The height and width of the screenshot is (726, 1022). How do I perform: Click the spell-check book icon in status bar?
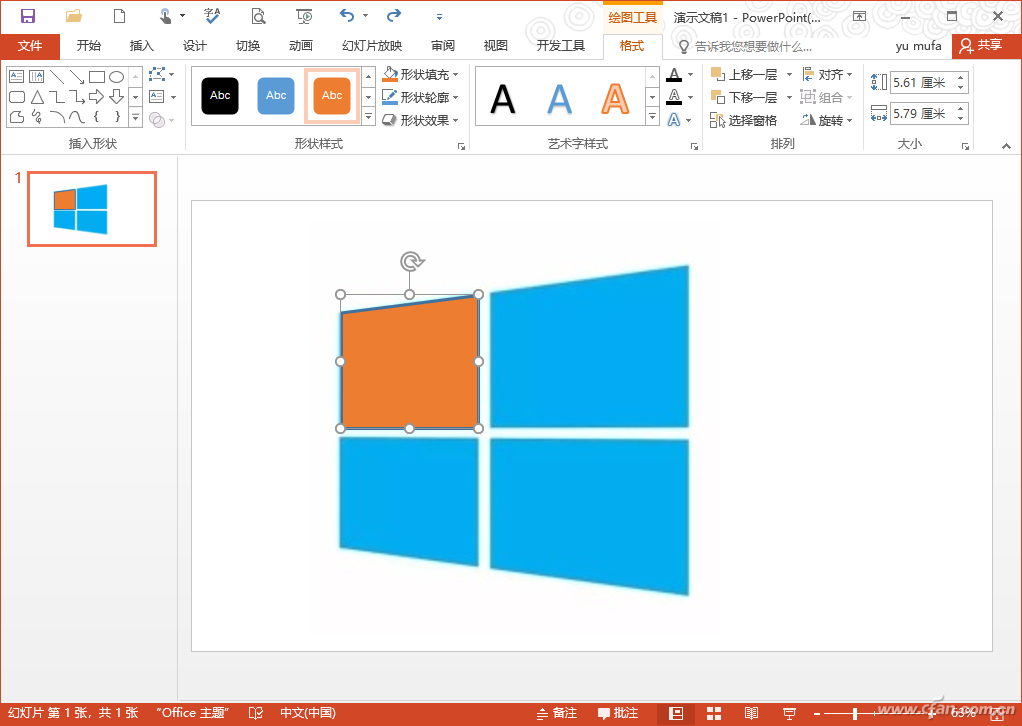point(256,713)
